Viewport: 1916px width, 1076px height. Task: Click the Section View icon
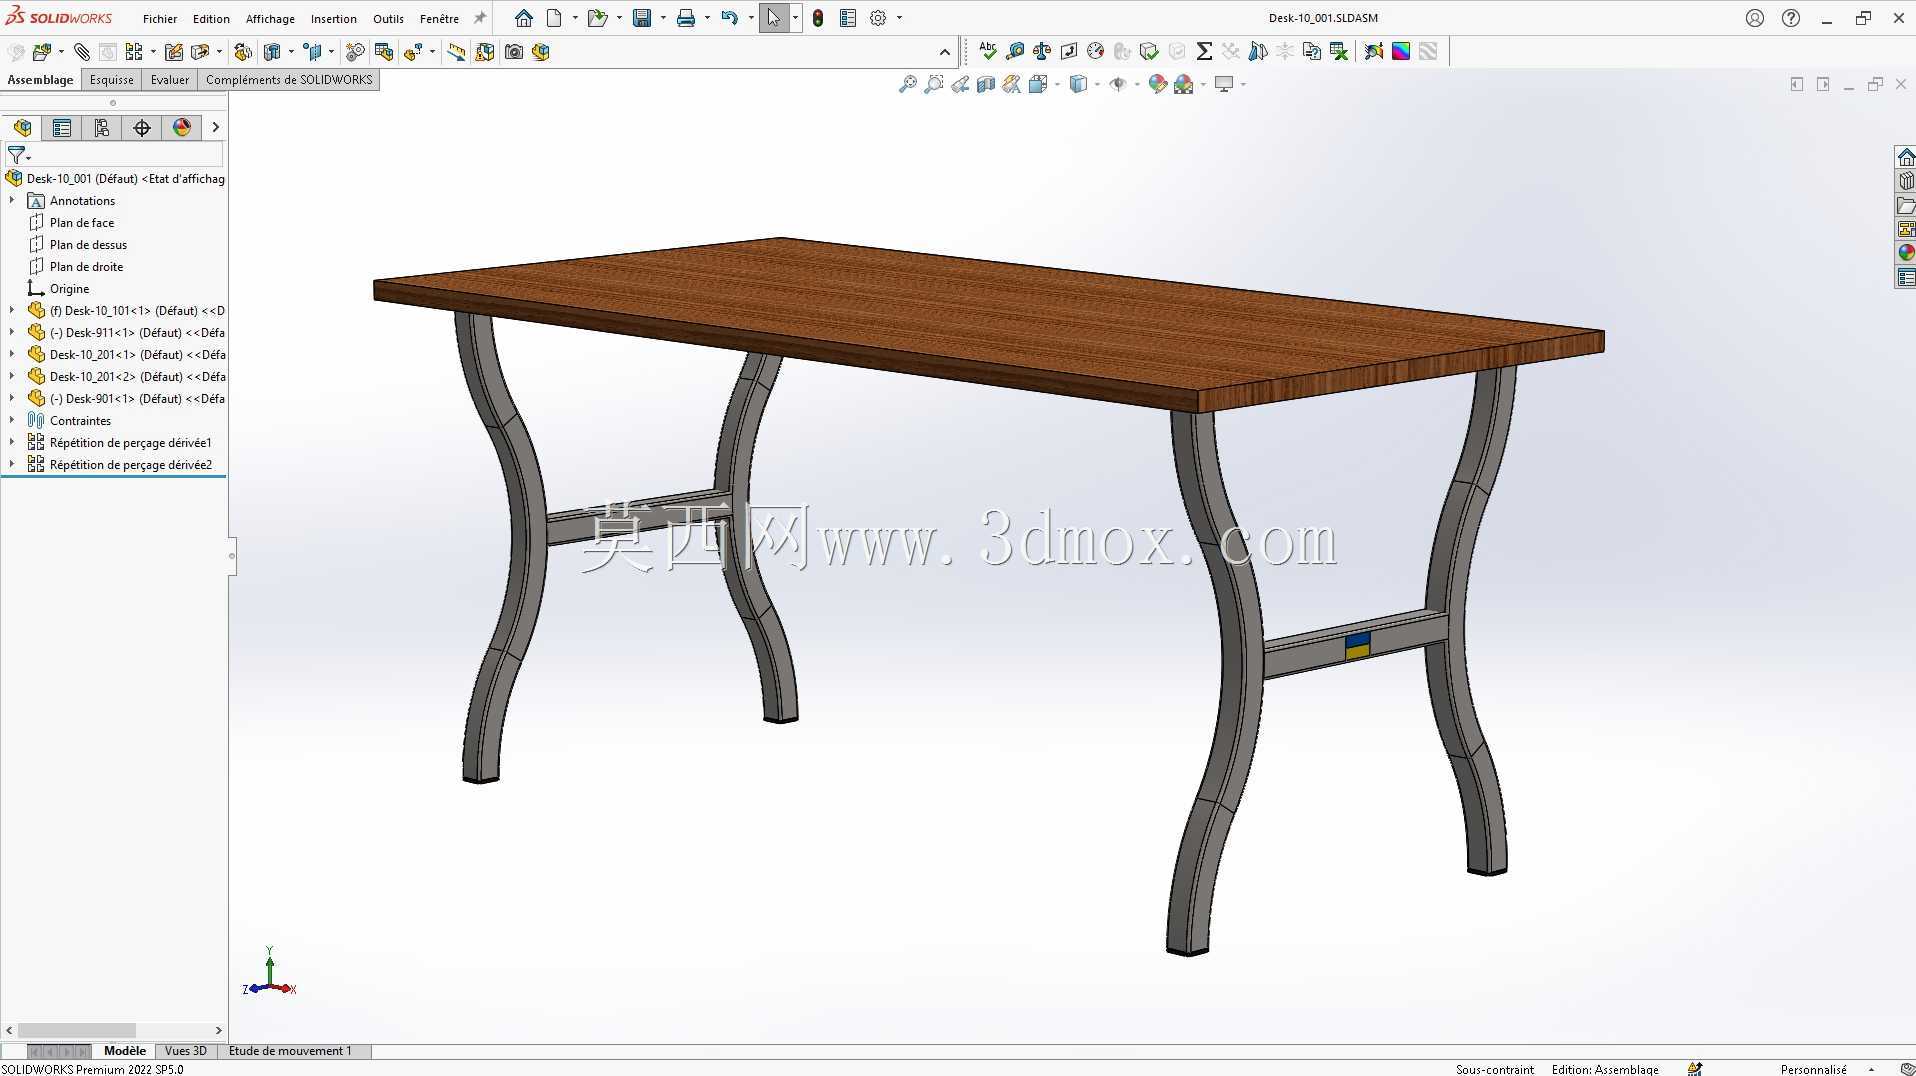coord(986,85)
